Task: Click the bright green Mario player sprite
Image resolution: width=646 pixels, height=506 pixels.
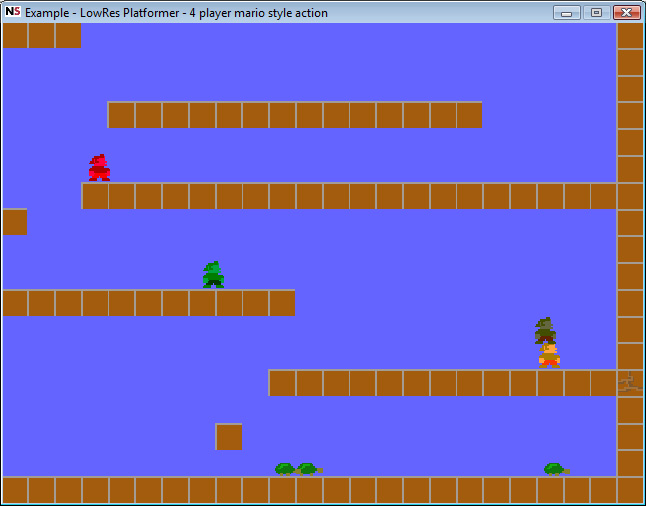Action: pyautogui.click(x=213, y=274)
